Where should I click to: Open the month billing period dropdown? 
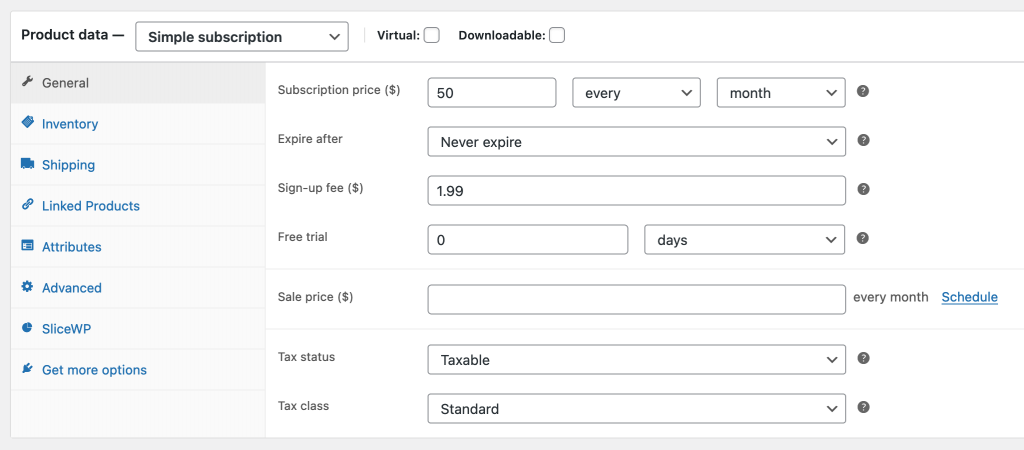click(780, 93)
